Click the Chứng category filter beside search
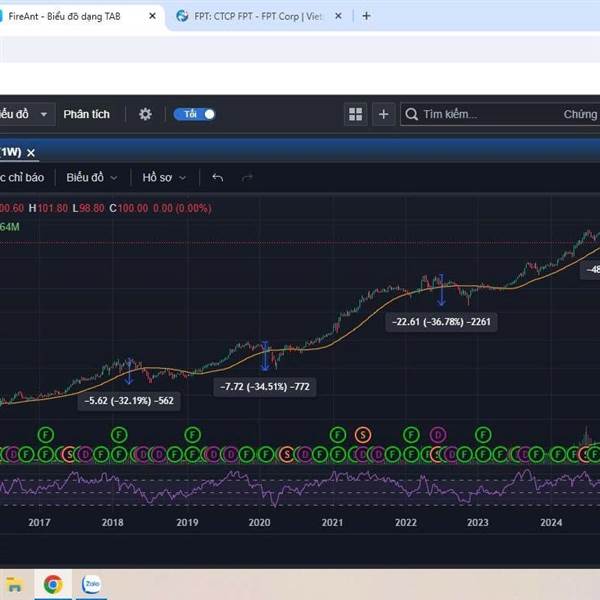This screenshot has height=600, width=600. tap(580, 114)
